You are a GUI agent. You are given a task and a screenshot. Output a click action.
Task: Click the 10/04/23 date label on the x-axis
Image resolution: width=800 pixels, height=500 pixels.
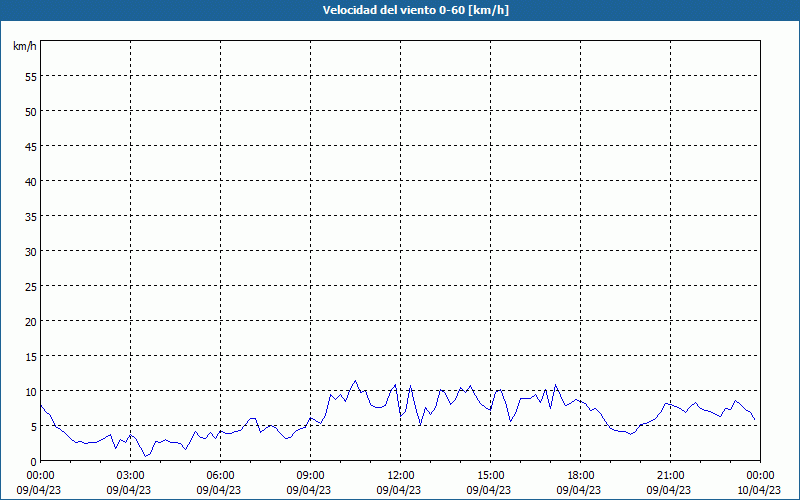(x=759, y=490)
